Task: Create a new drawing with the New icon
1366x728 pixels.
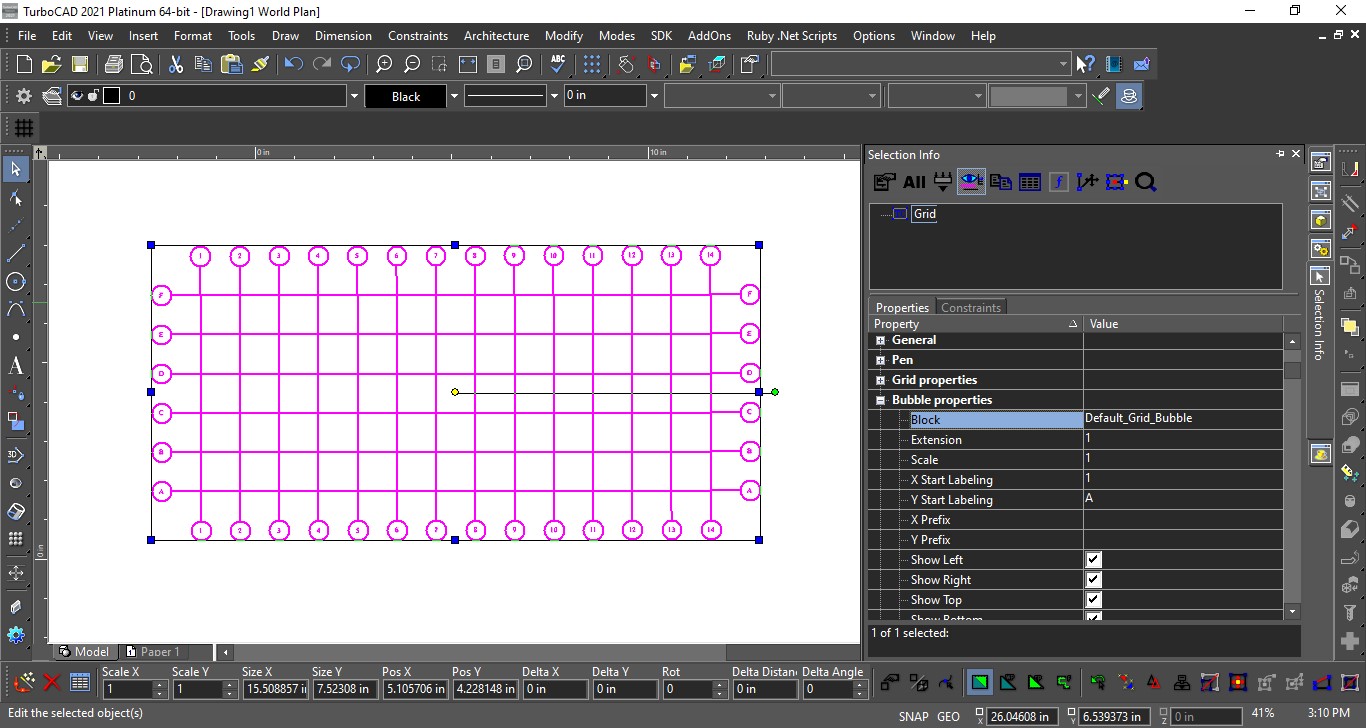Action: pos(25,64)
